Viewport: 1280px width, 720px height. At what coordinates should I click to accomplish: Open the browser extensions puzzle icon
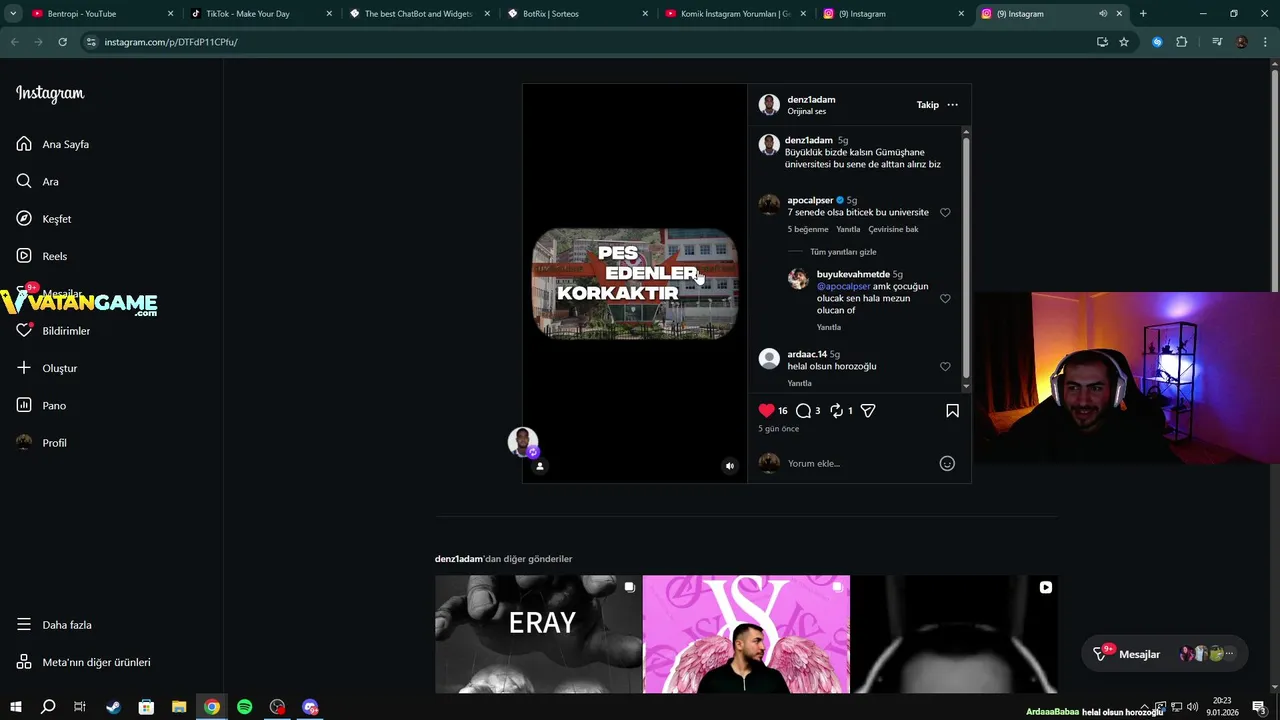click(1181, 42)
